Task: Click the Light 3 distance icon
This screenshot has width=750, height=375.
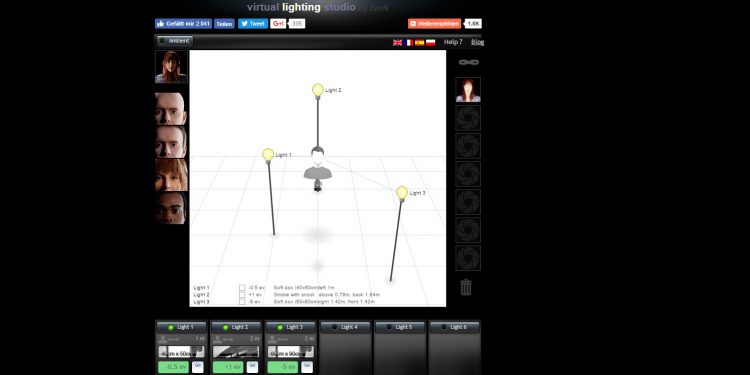Action: [x=277, y=339]
